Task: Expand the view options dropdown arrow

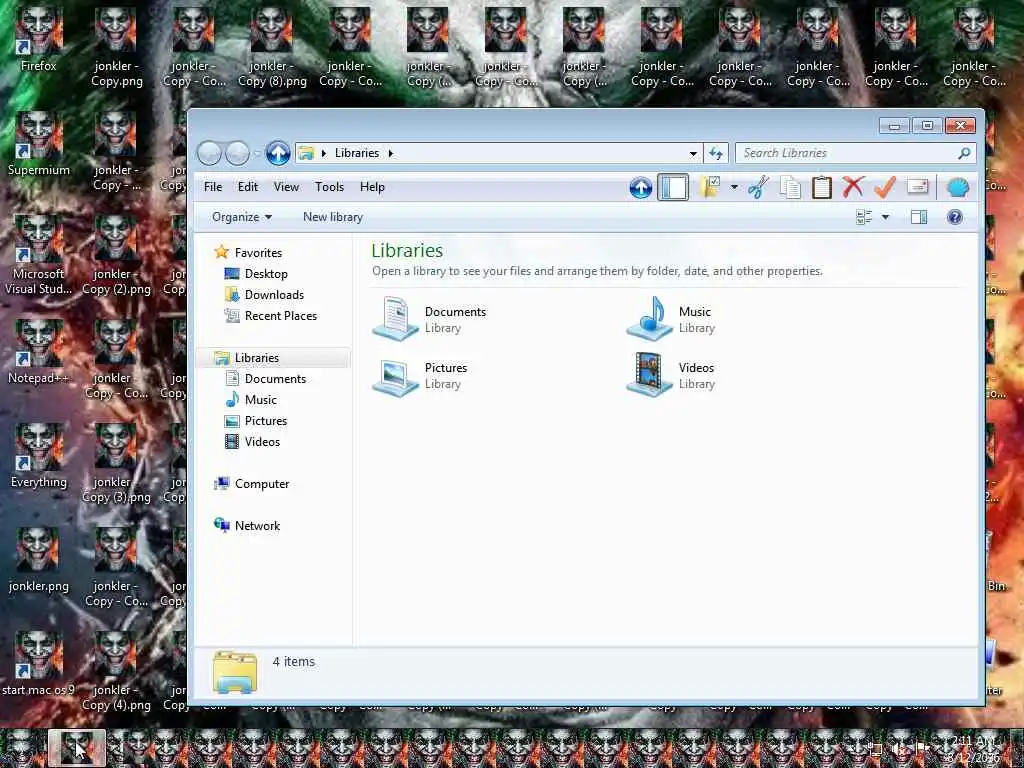Action: [886, 217]
